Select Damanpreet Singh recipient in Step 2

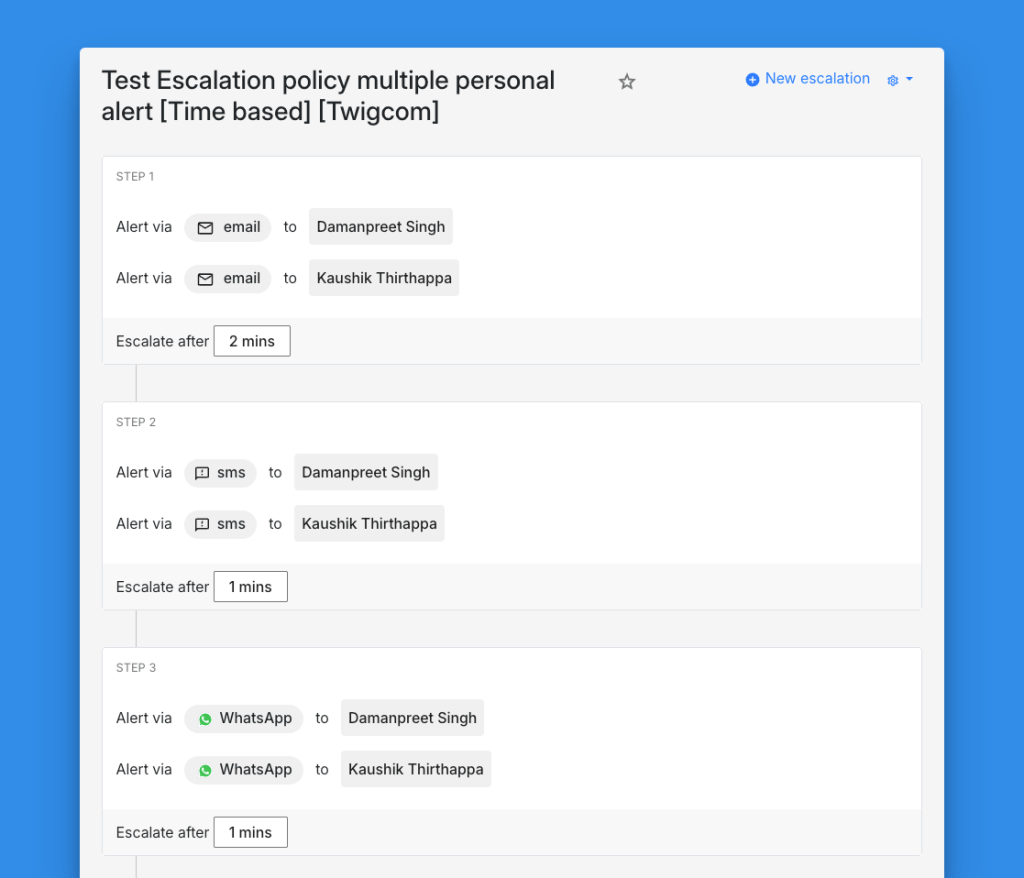(x=366, y=472)
